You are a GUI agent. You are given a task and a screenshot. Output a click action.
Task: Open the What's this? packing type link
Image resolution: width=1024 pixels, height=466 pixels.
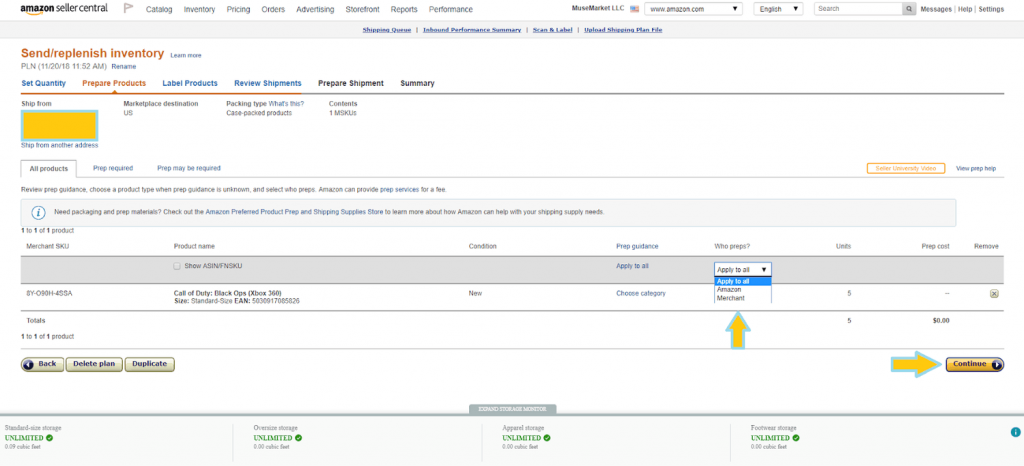pyautogui.click(x=286, y=104)
